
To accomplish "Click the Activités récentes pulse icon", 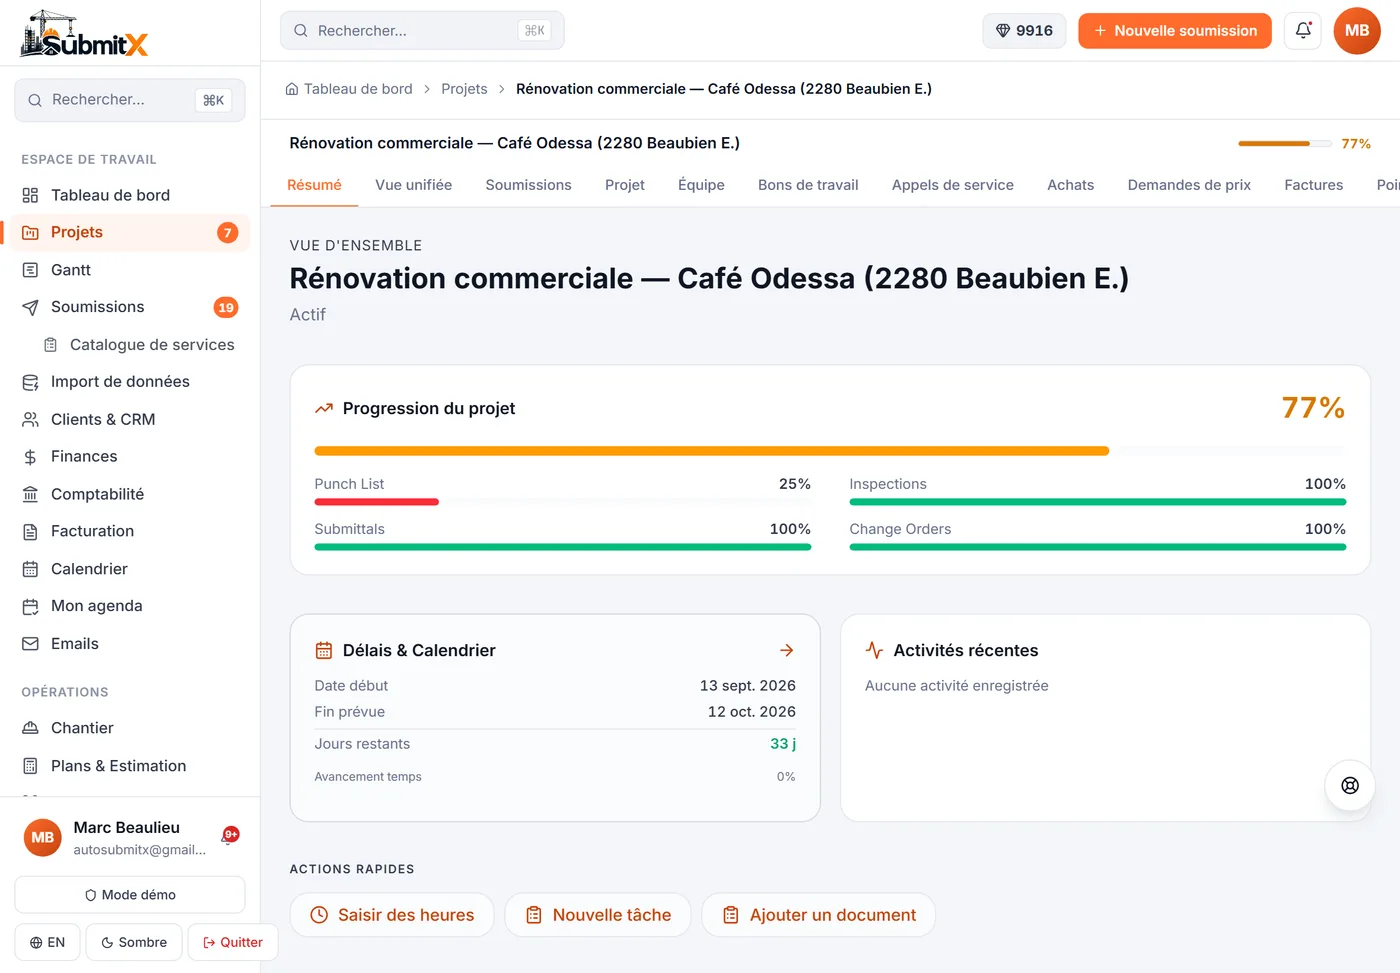I will [x=874, y=650].
